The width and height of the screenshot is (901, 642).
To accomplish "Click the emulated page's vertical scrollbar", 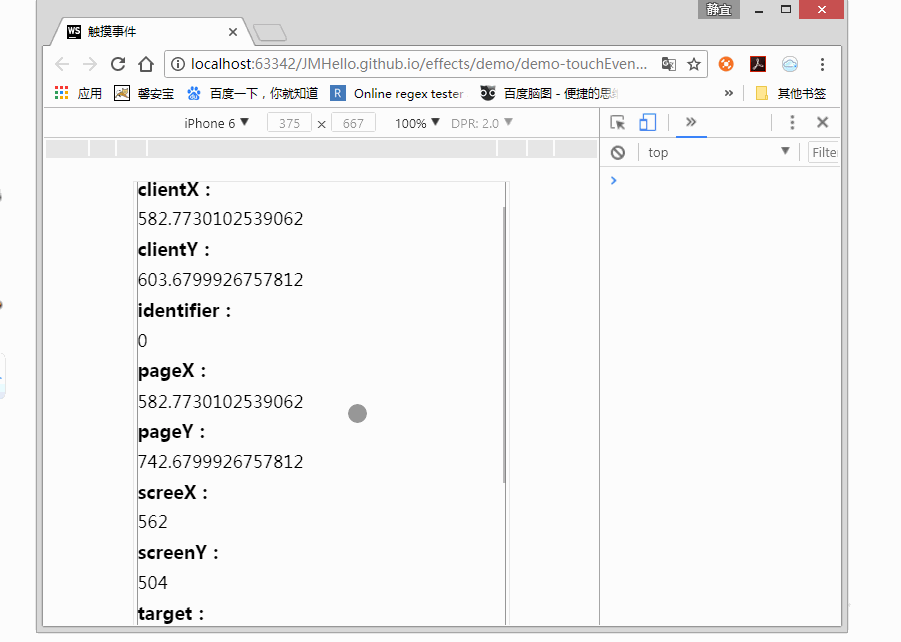I will [x=504, y=340].
